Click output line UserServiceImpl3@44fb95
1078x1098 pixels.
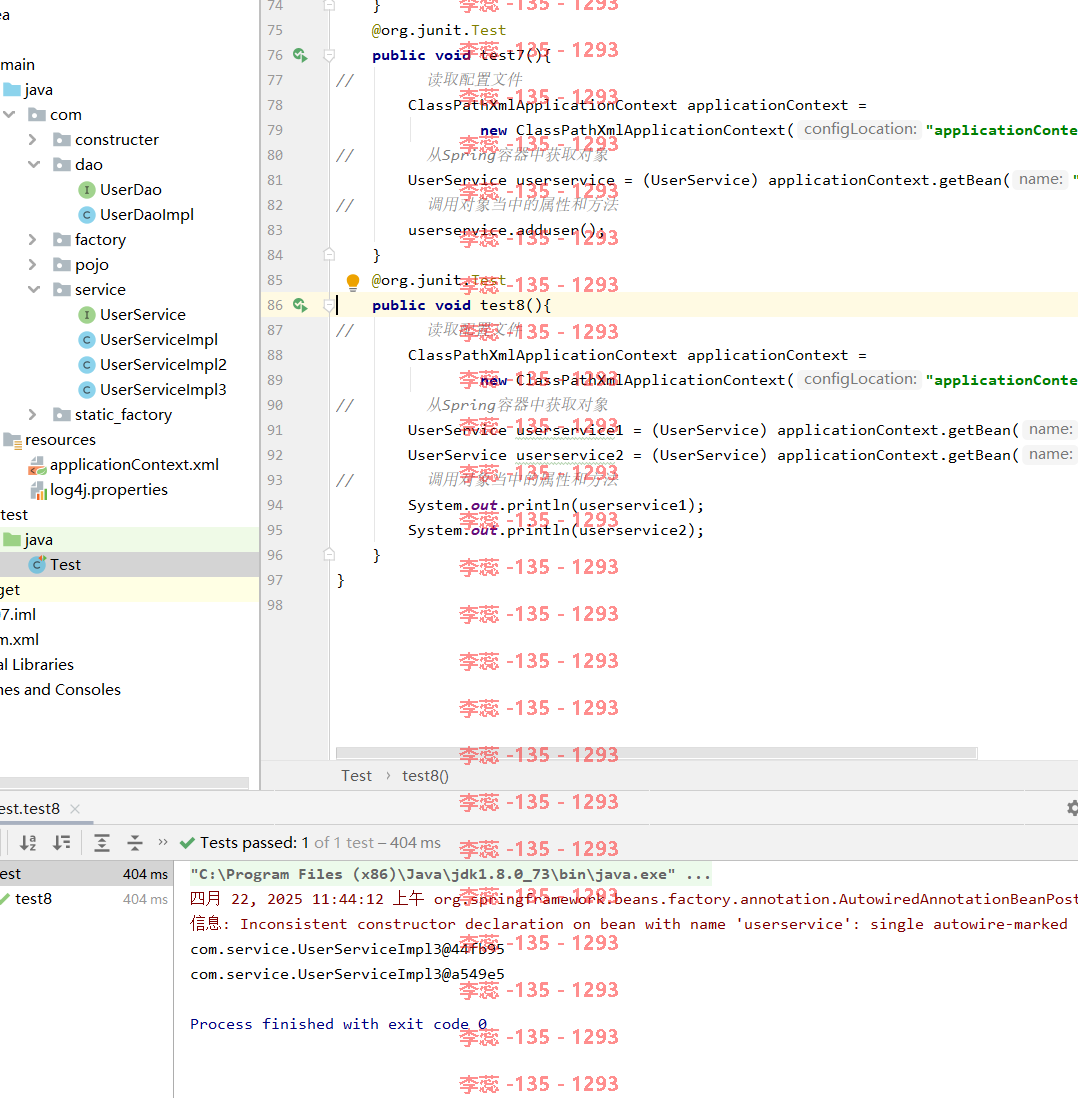347,949
